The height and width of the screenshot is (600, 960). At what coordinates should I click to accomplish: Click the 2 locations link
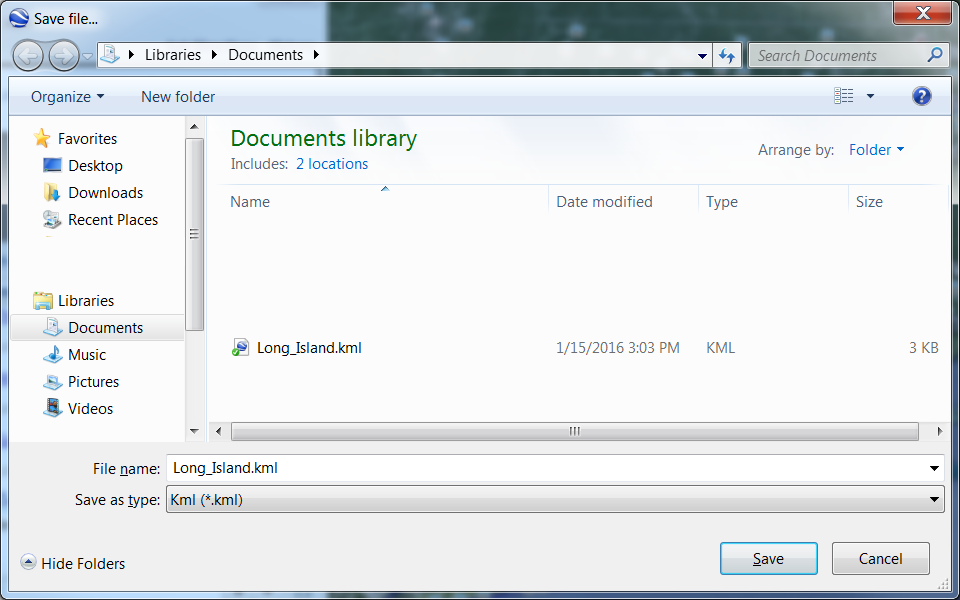click(x=332, y=164)
